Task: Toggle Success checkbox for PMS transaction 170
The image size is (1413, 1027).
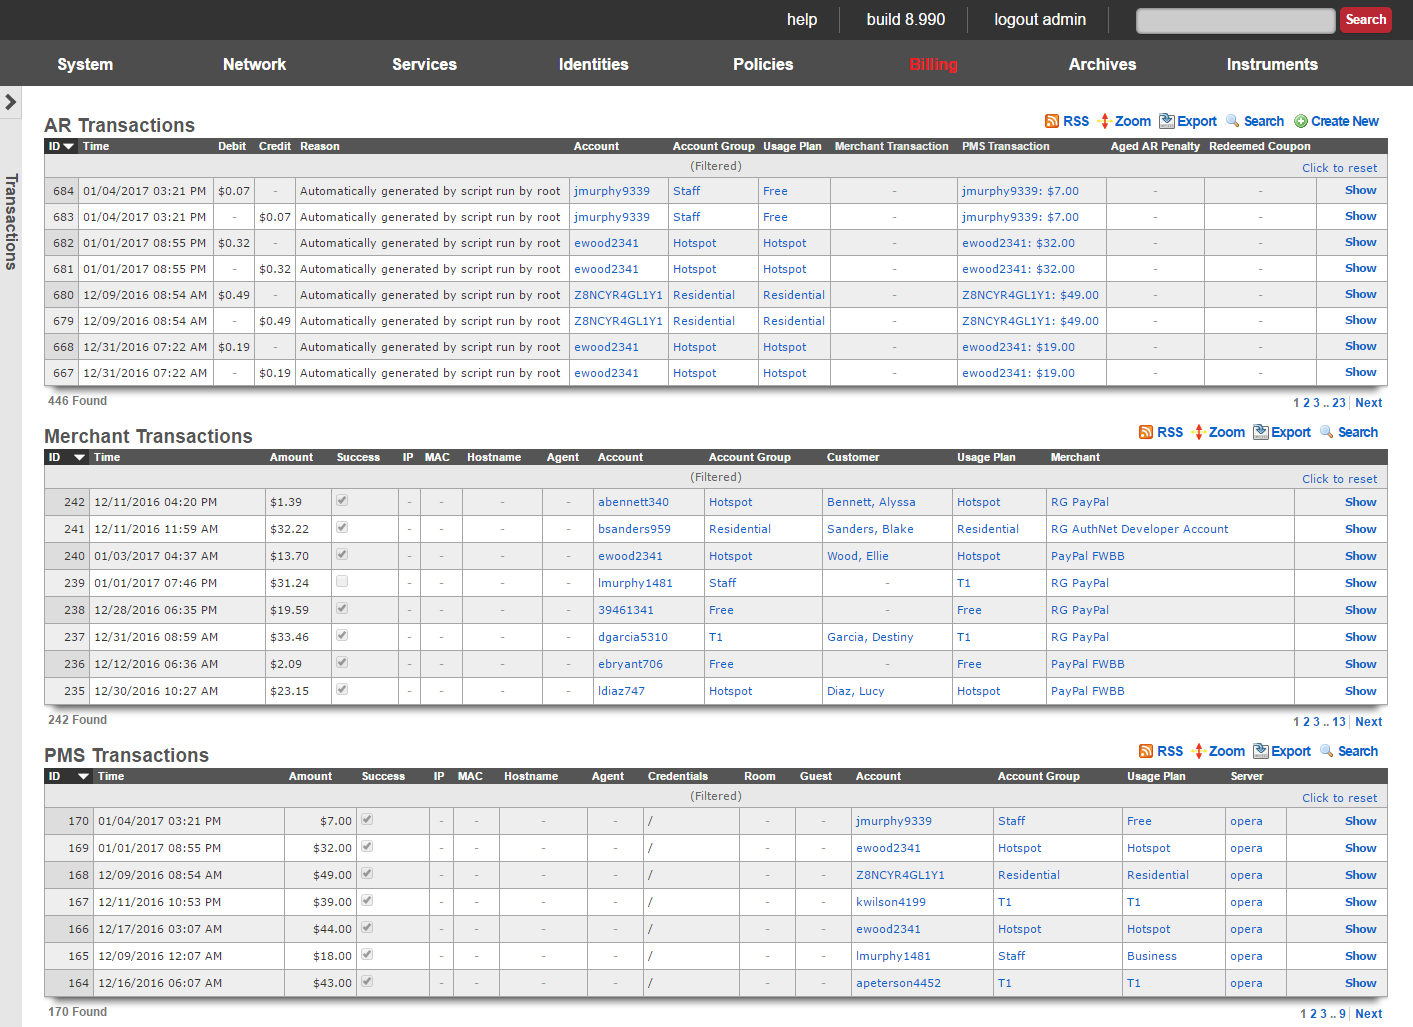Action: click(x=367, y=819)
